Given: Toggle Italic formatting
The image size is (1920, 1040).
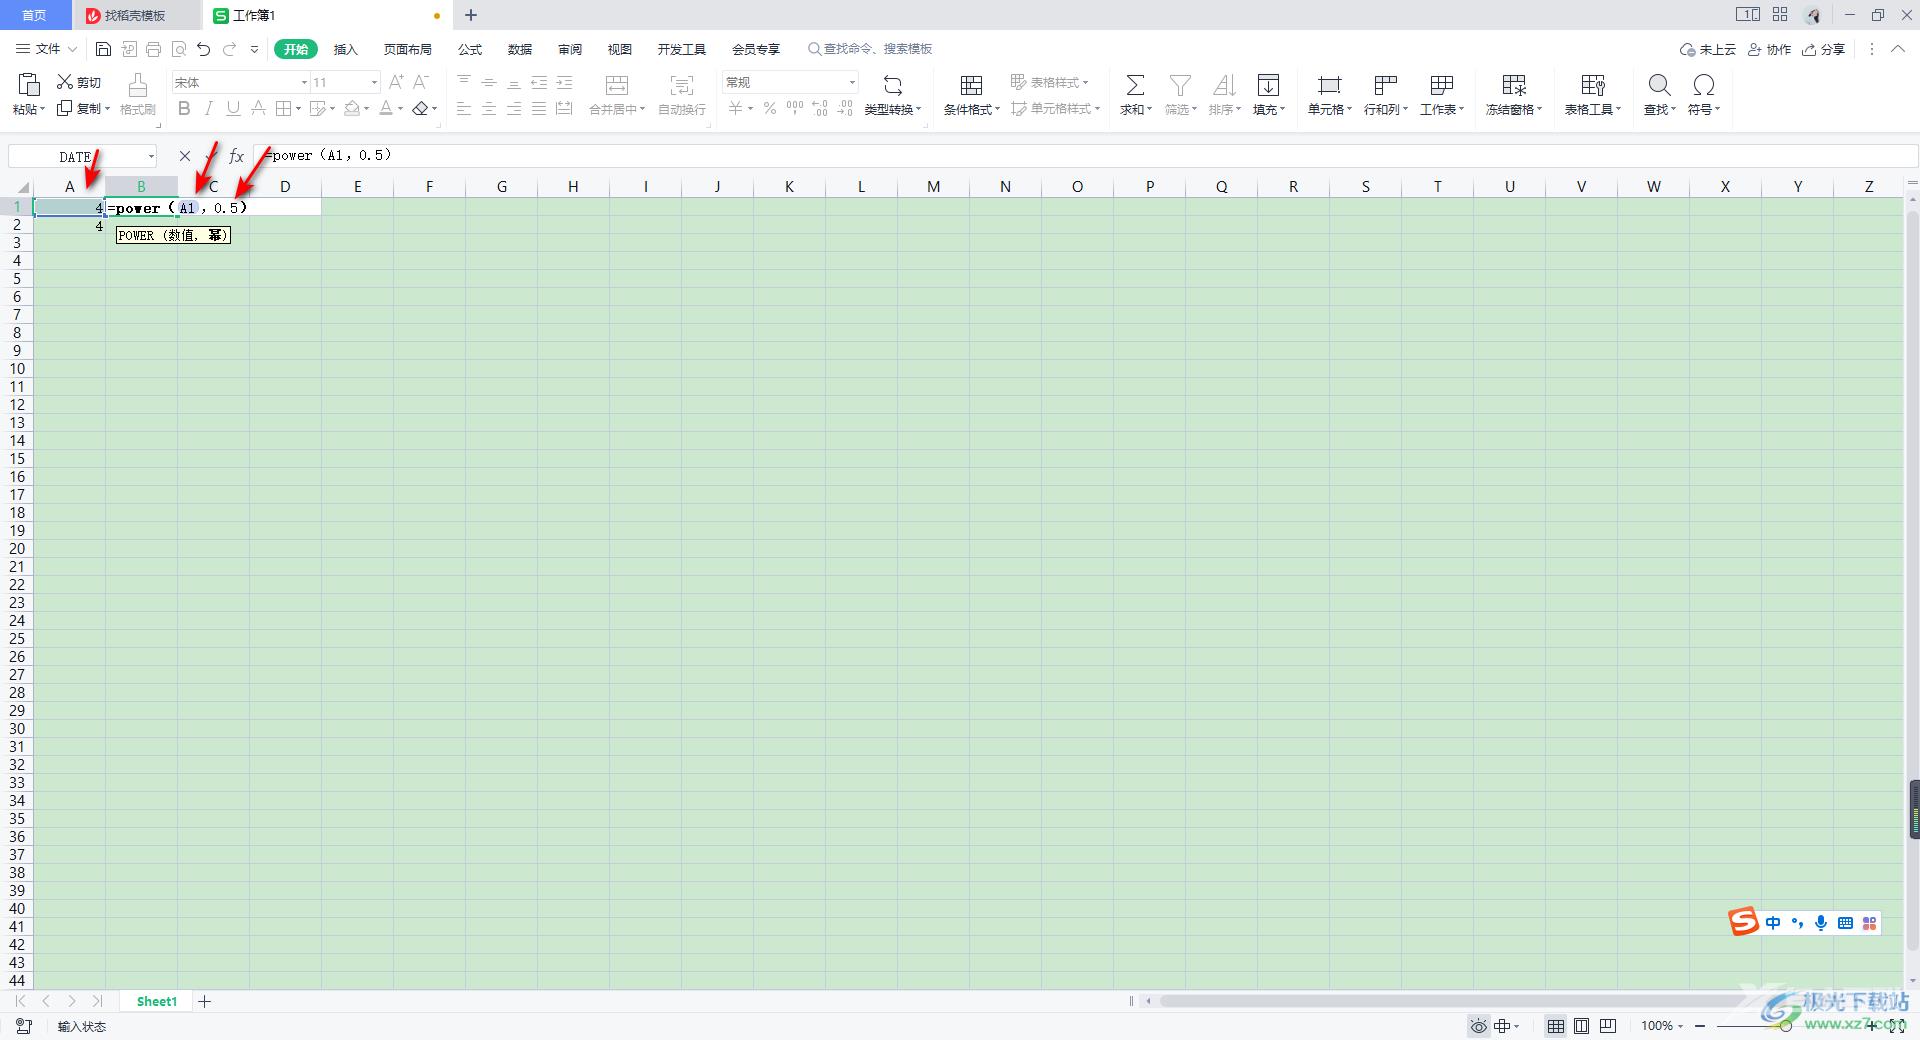Looking at the screenshot, I should coord(209,108).
